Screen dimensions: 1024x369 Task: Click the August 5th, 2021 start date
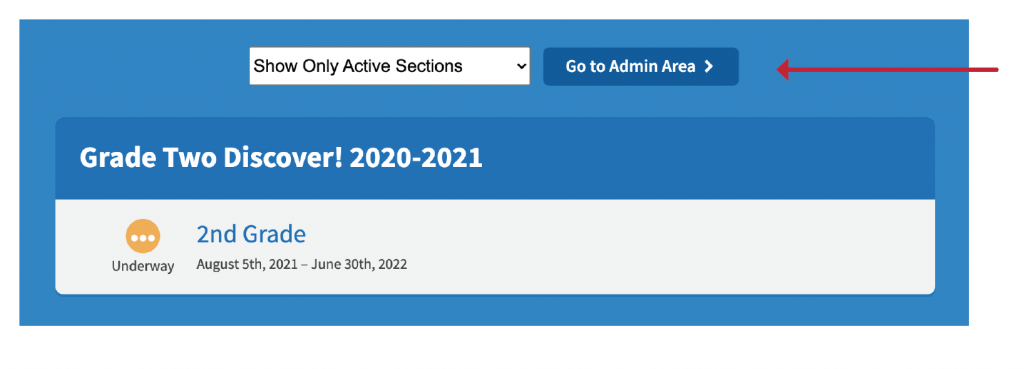pyautogui.click(x=248, y=265)
